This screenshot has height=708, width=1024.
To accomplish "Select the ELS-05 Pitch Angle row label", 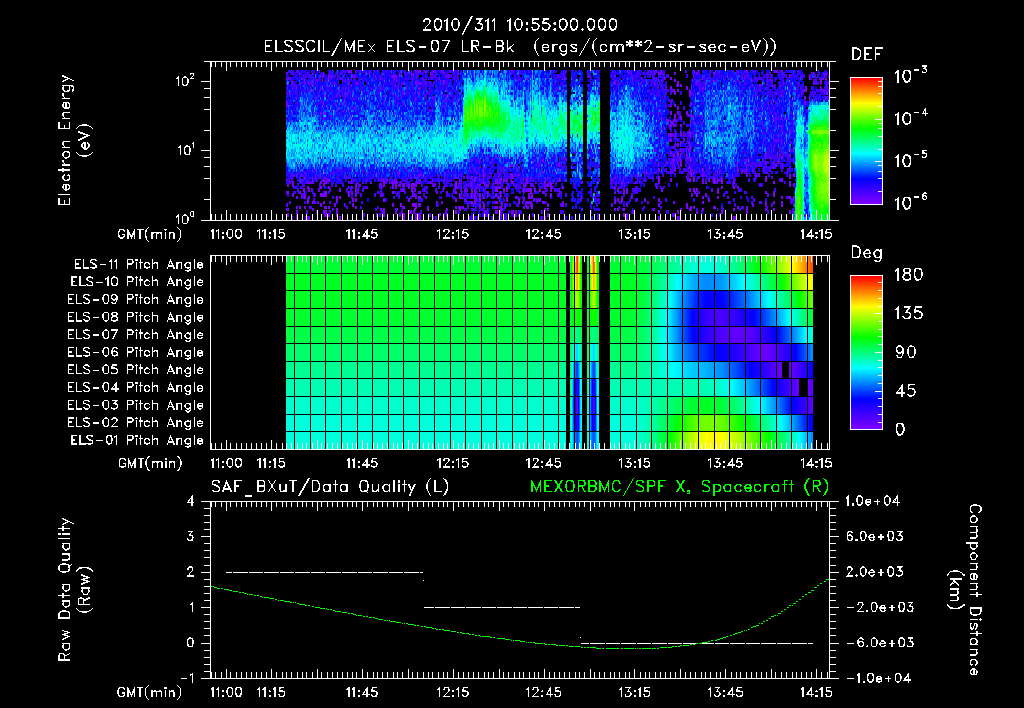I will [x=135, y=370].
